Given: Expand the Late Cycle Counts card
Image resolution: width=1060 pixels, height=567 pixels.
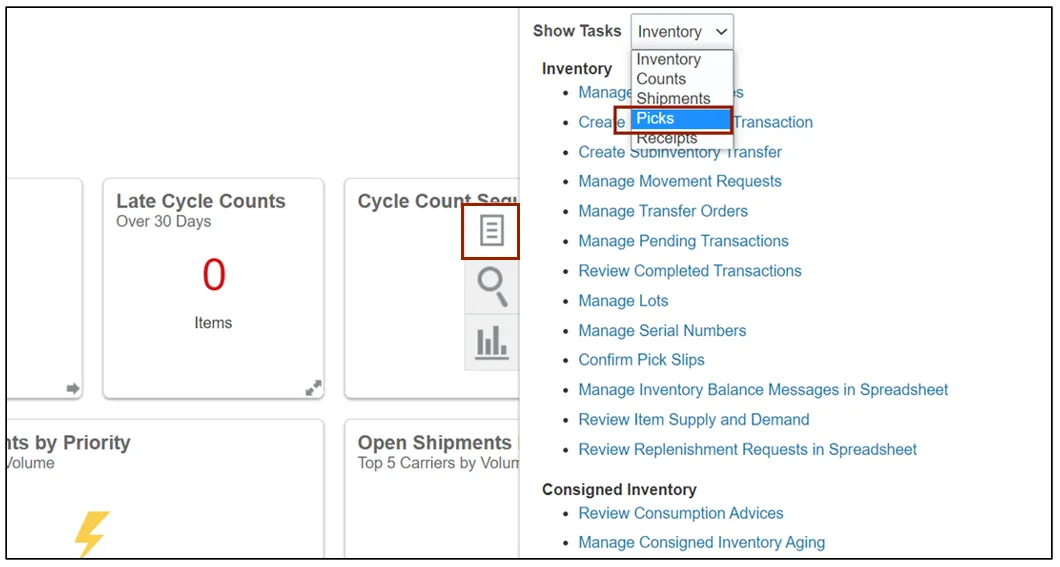Looking at the screenshot, I should pyautogui.click(x=313, y=388).
